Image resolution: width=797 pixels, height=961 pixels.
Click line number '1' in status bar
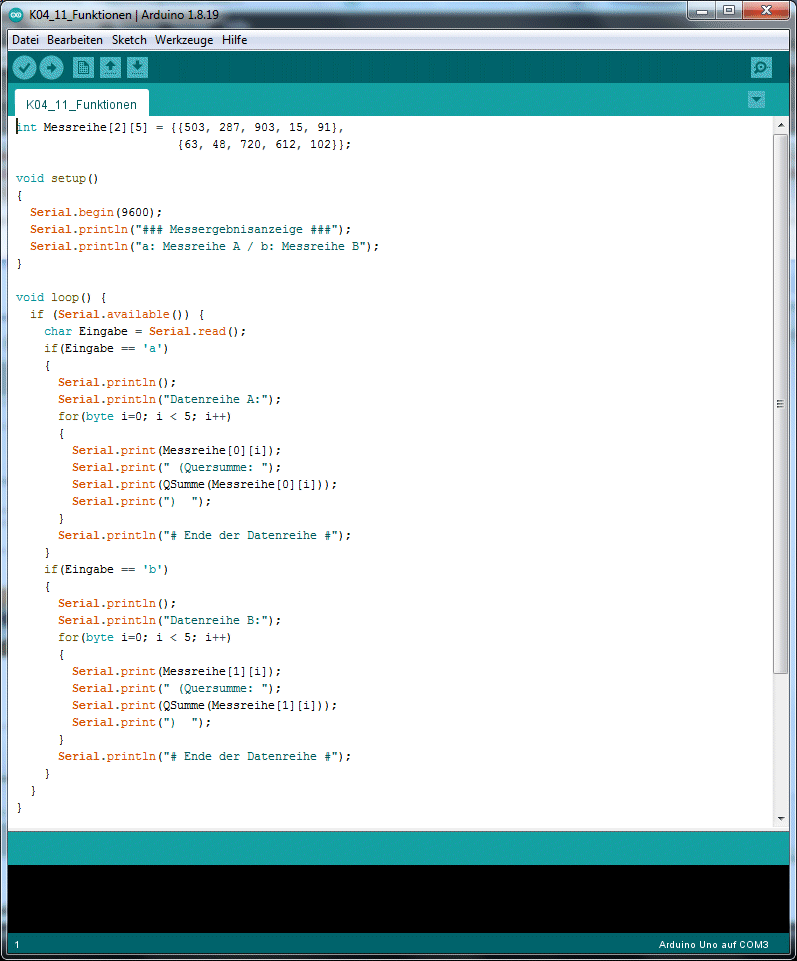(x=17, y=945)
